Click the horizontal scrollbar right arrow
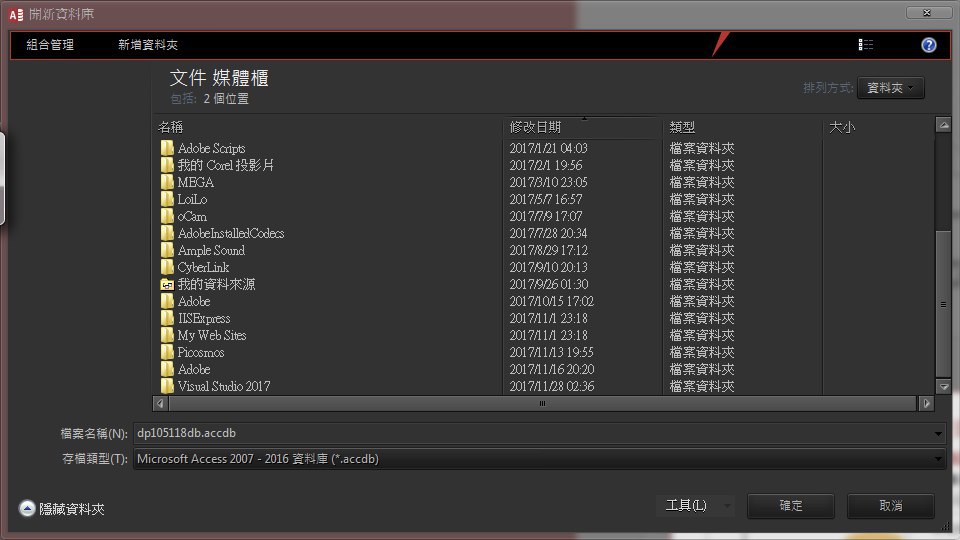Viewport: 960px width, 540px height. (927, 404)
